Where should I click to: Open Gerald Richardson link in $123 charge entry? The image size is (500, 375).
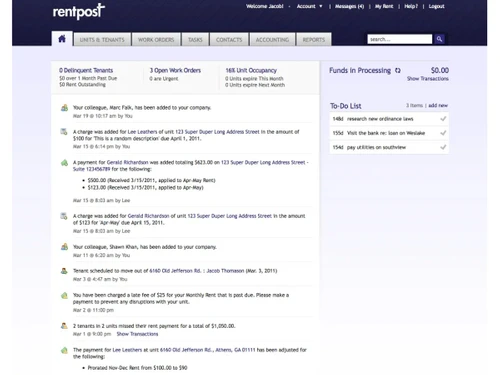coord(148,216)
